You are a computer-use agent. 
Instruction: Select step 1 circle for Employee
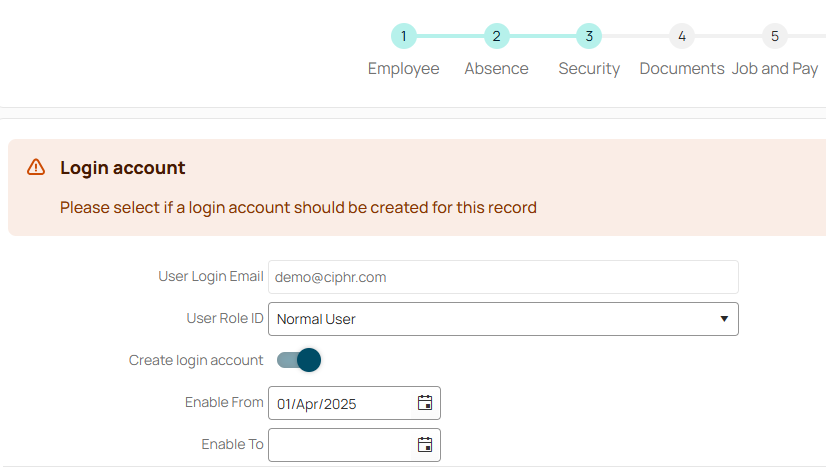[404, 36]
